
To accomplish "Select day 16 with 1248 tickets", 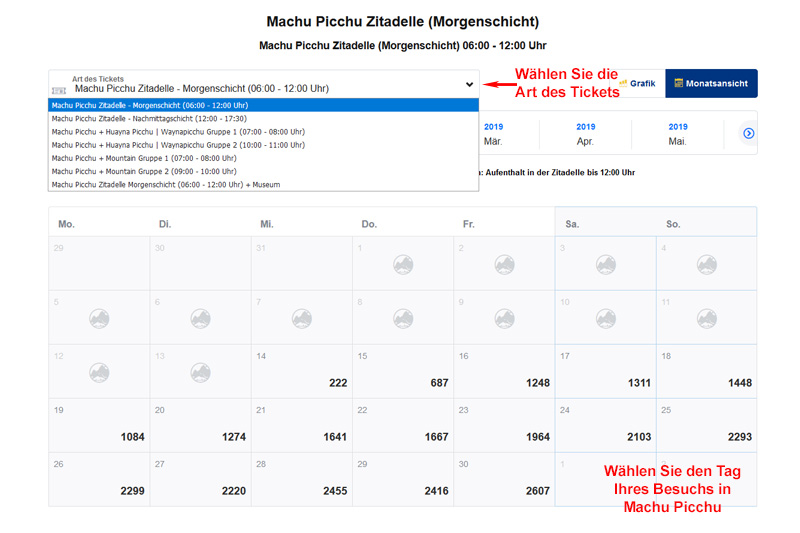I will coord(504,371).
